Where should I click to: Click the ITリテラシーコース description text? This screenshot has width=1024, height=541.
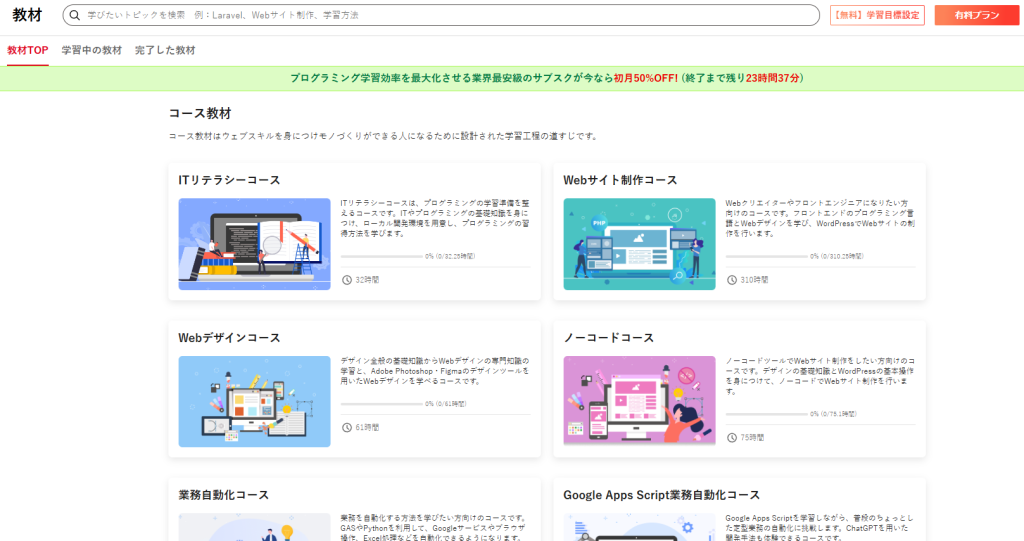(x=435, y=218)
